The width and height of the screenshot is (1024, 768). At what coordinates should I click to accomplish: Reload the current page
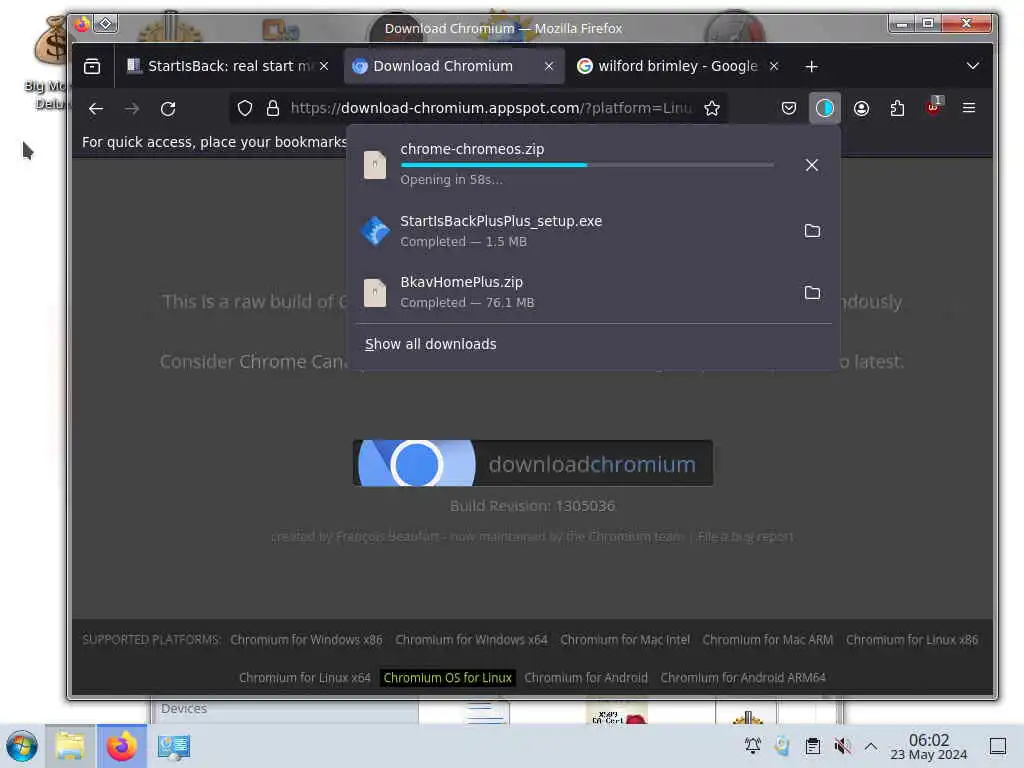point(168,108)
